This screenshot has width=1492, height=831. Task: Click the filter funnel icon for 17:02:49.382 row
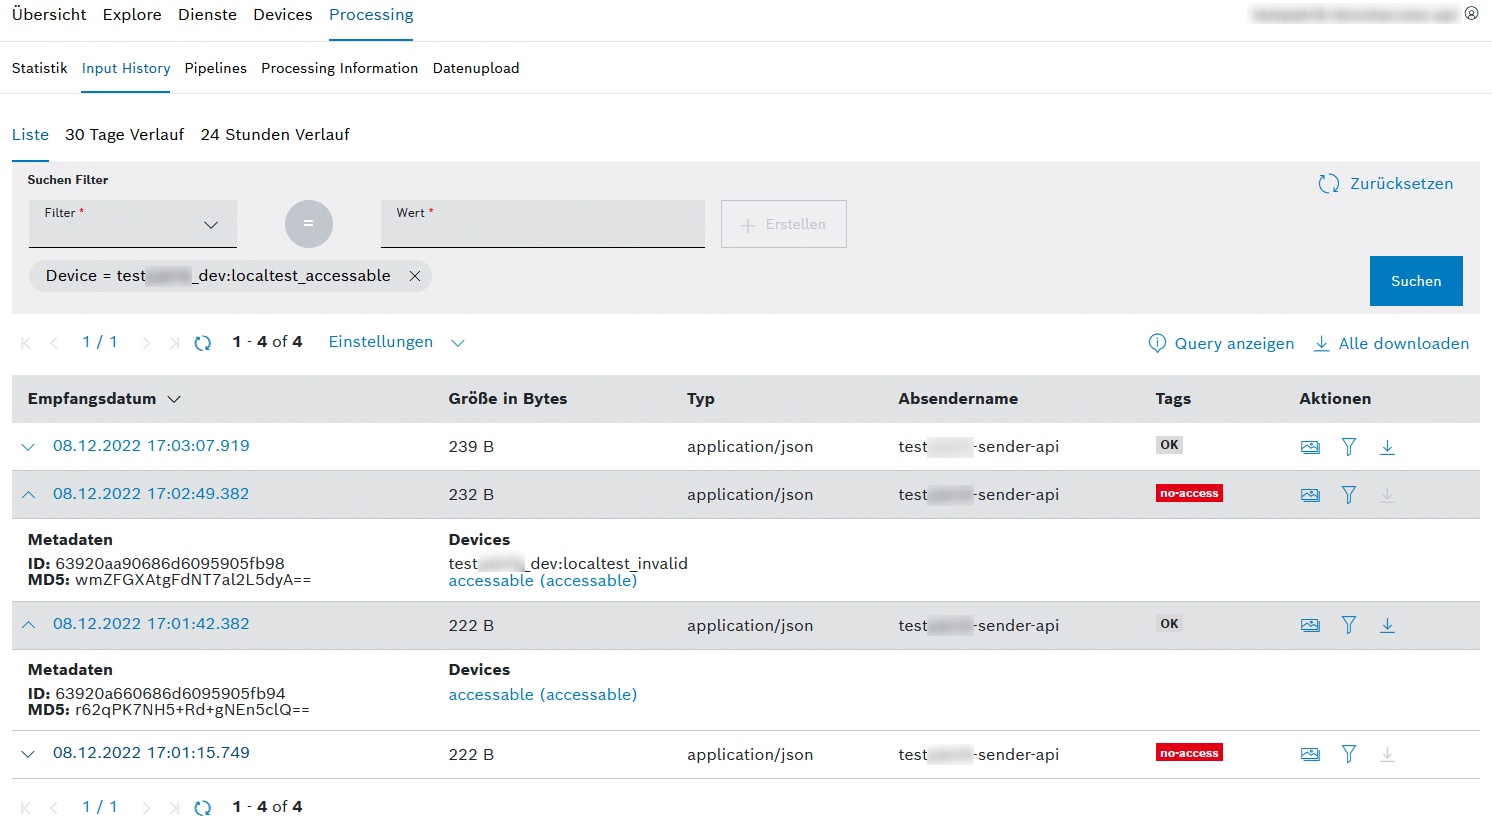click(x=1348, y=495)
